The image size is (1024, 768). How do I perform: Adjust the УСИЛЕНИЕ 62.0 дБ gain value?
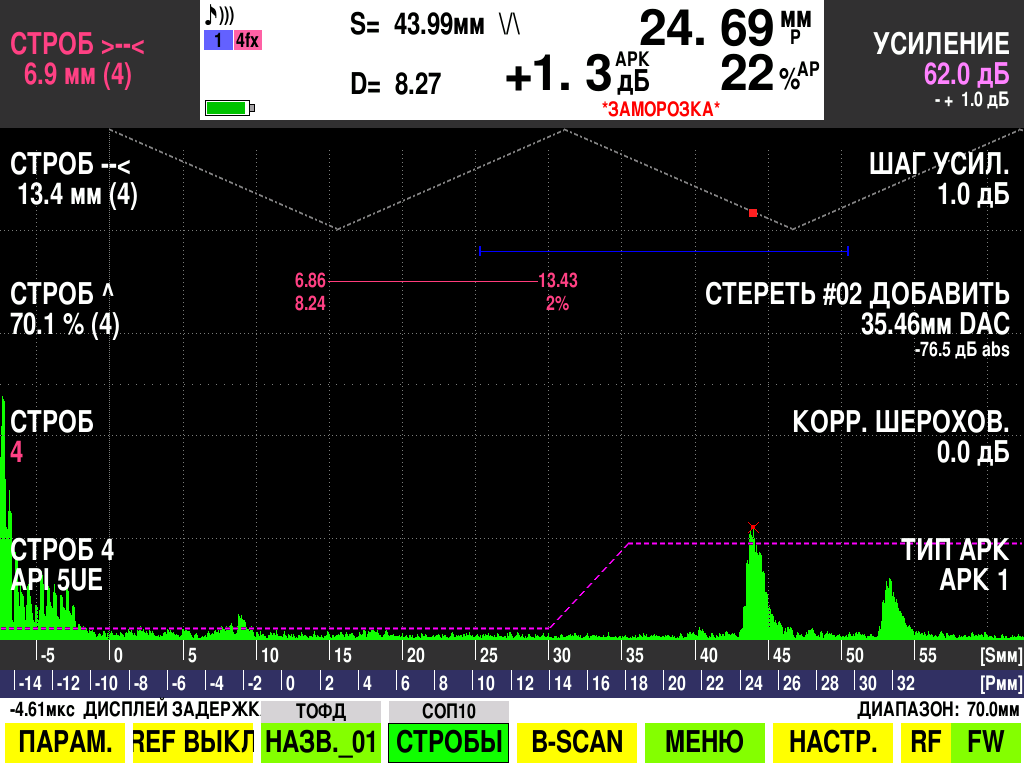940,60
